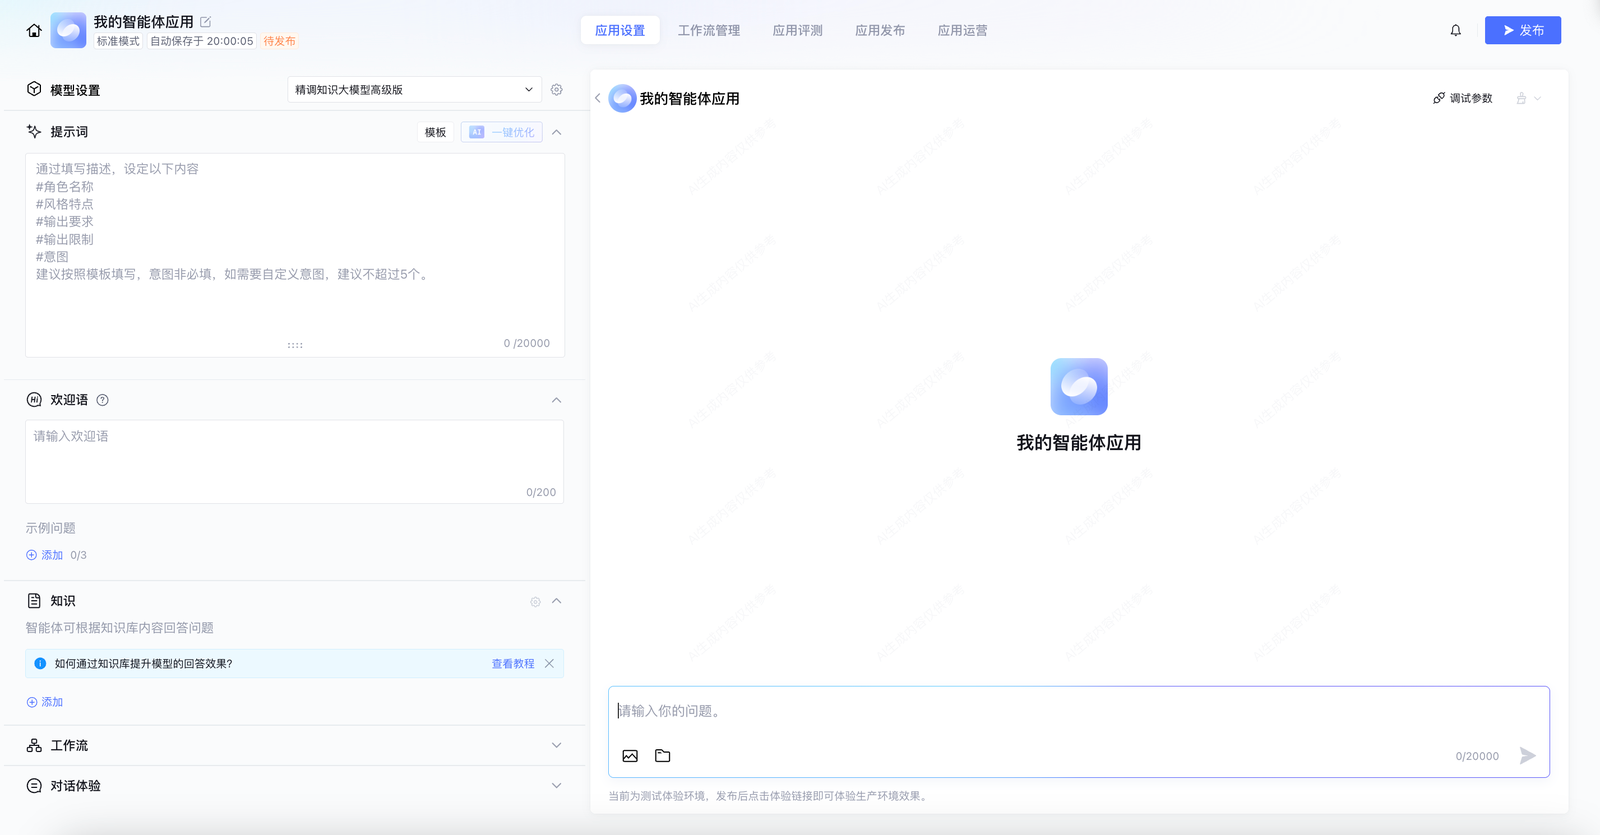
Task: Click the home icon
Action: 34,31
